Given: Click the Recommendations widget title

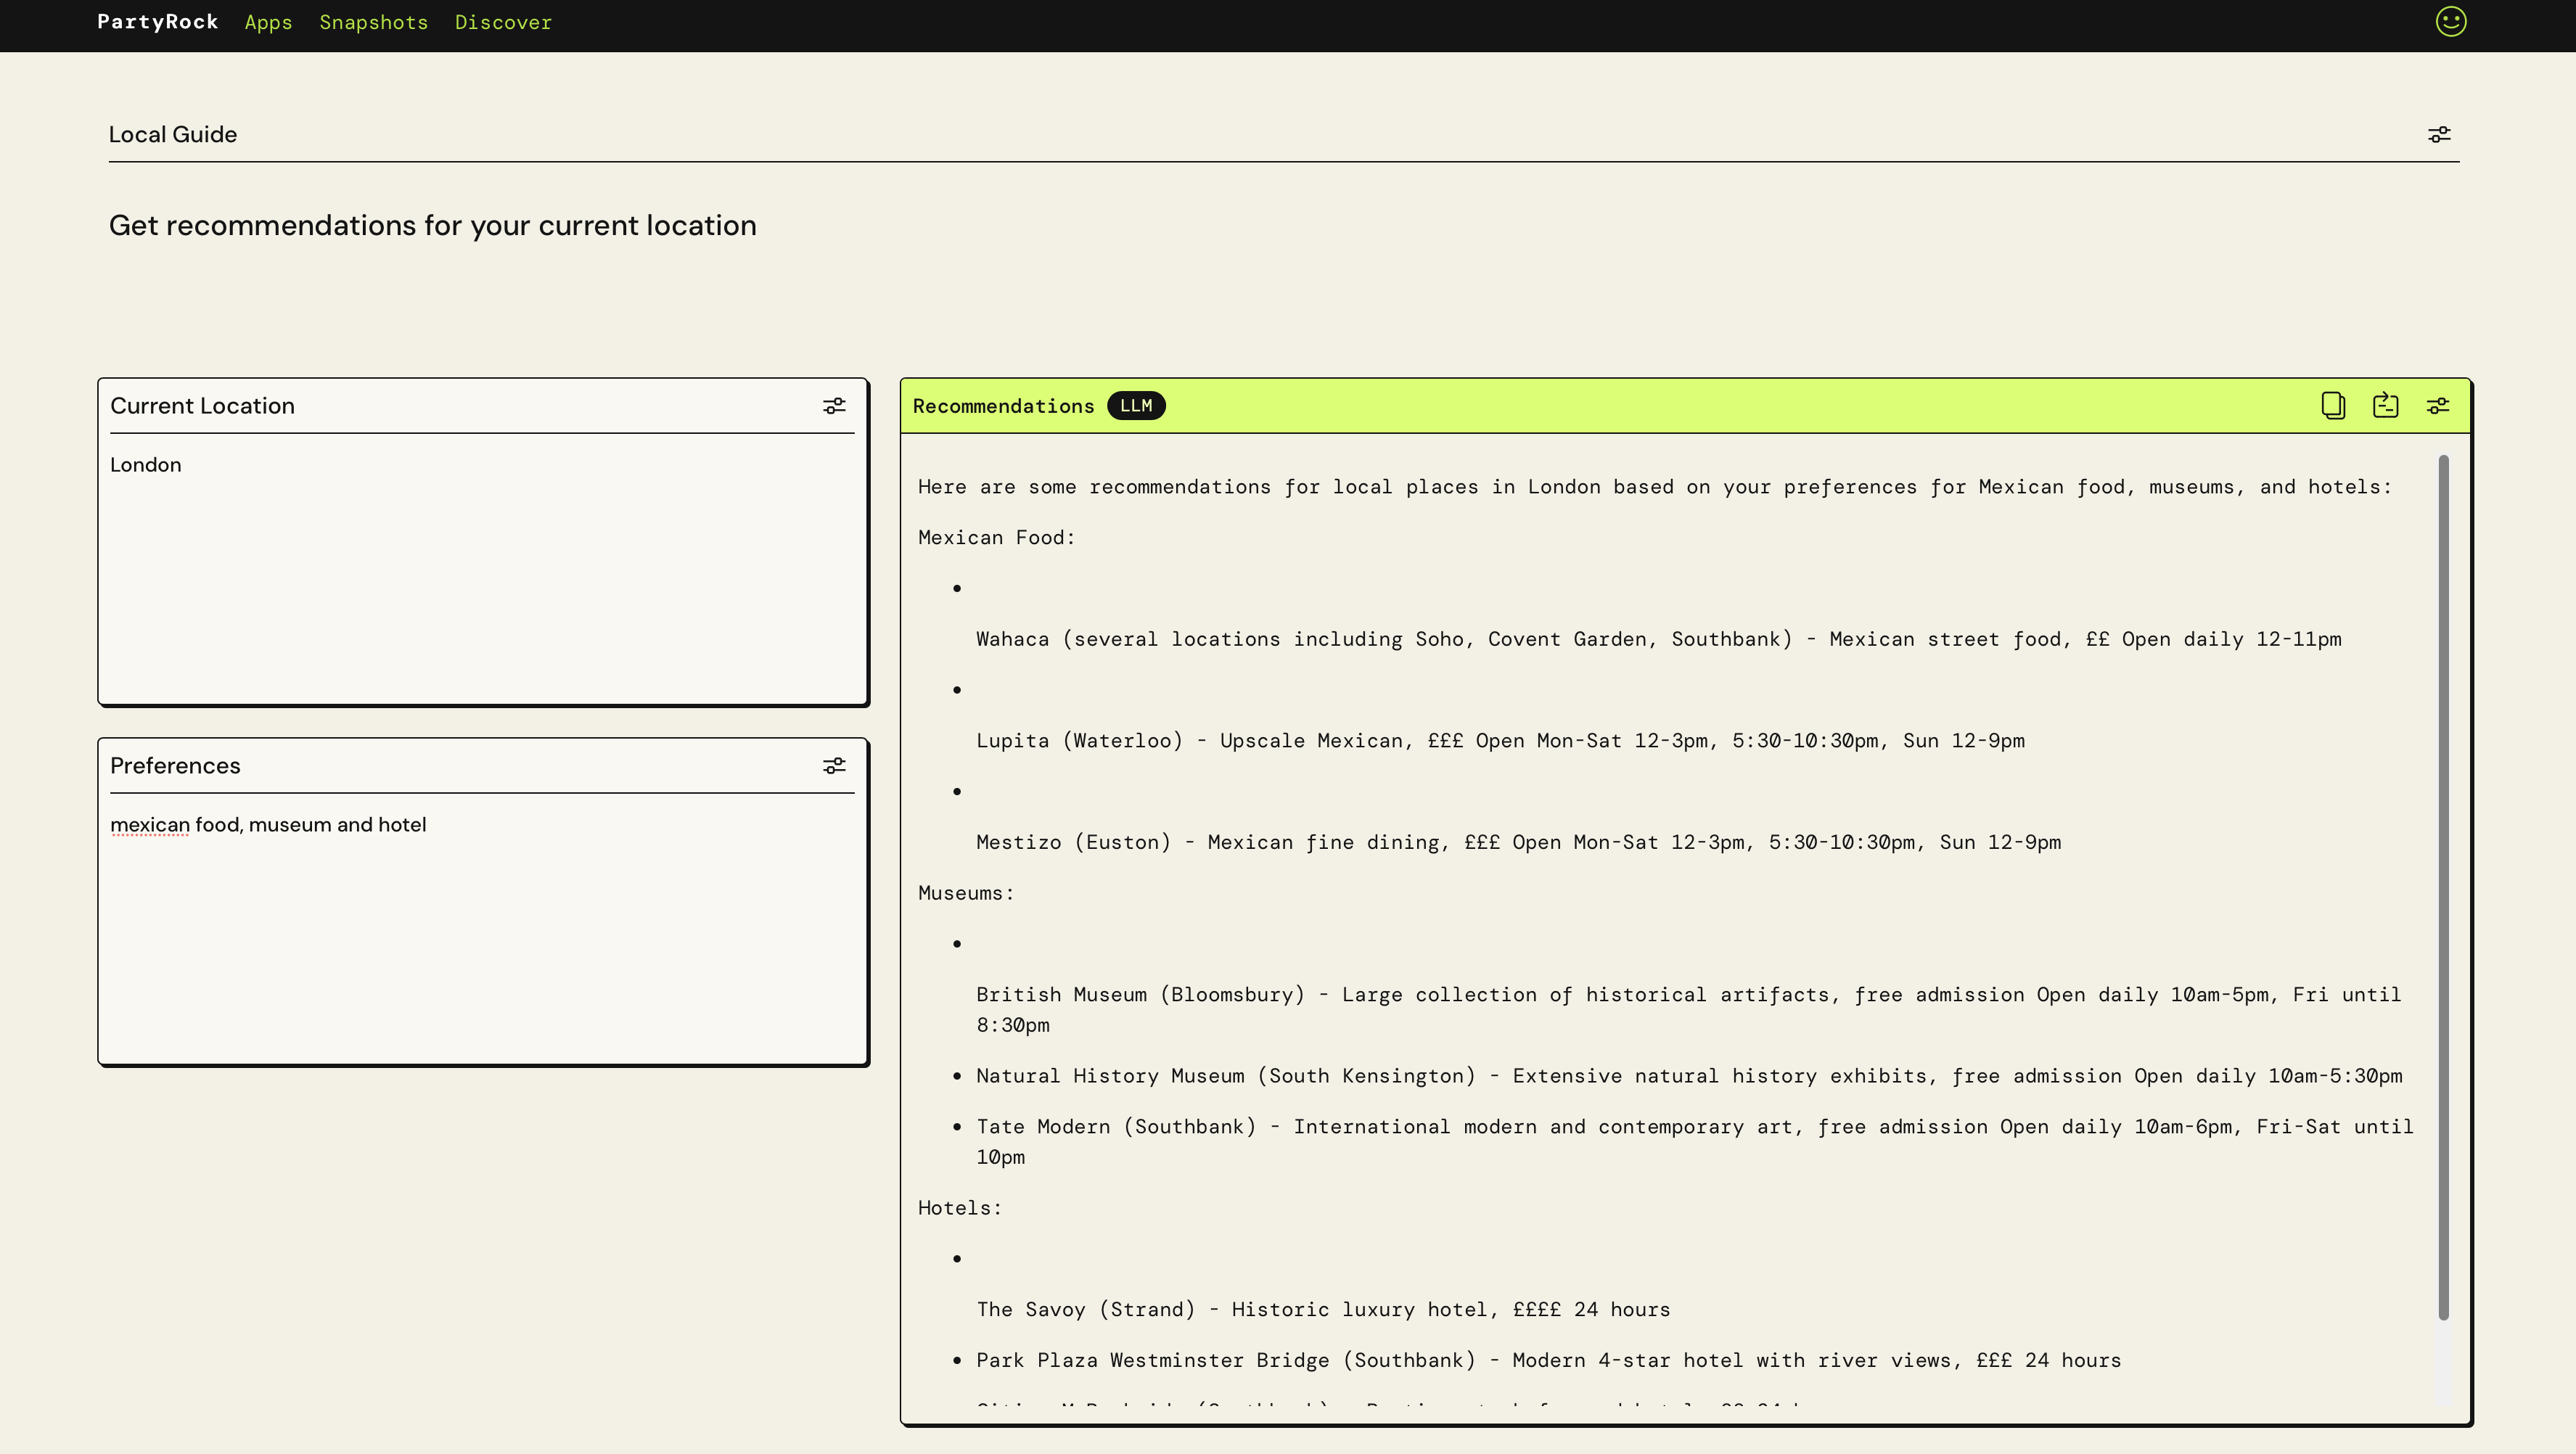Looking at the screenshot, I should (1003, 406).
